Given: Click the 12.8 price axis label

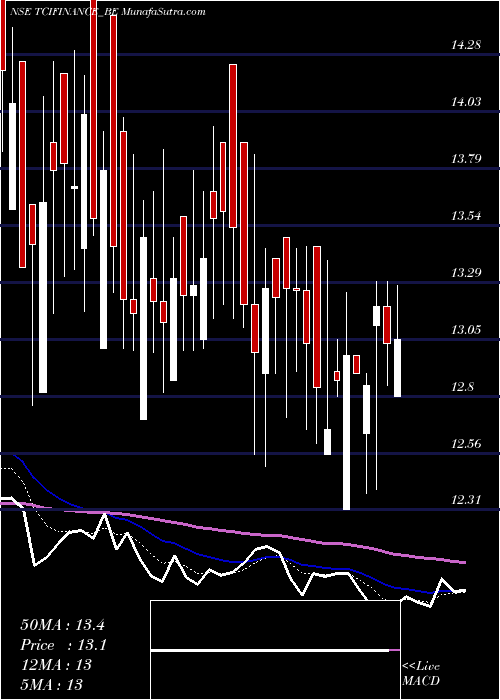Looking at the screenshot, I should point(462,387).
